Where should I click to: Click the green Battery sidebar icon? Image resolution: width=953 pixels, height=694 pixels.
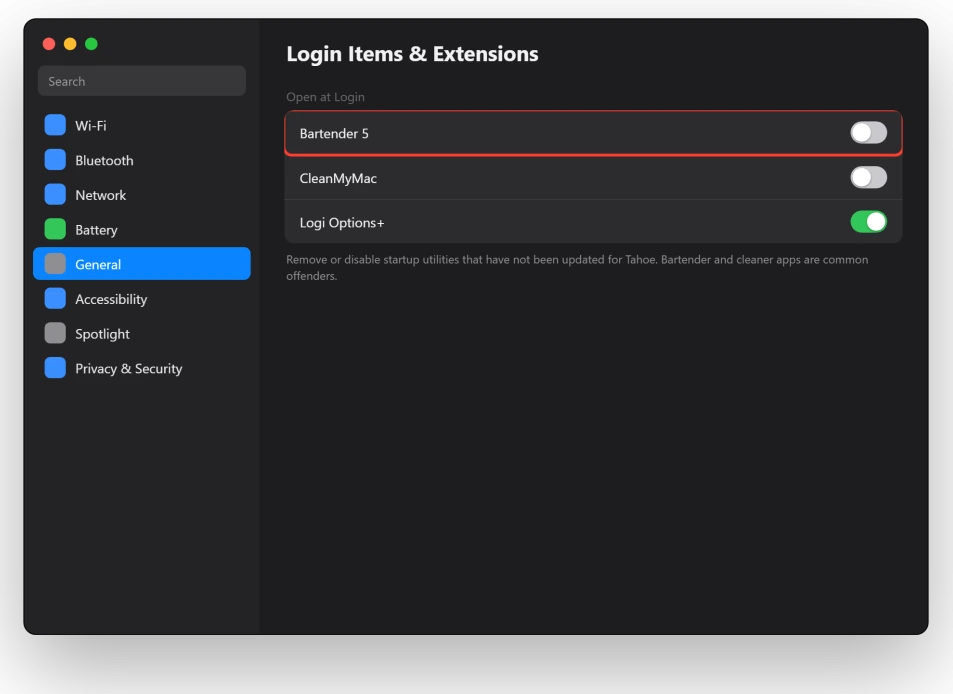55,229
